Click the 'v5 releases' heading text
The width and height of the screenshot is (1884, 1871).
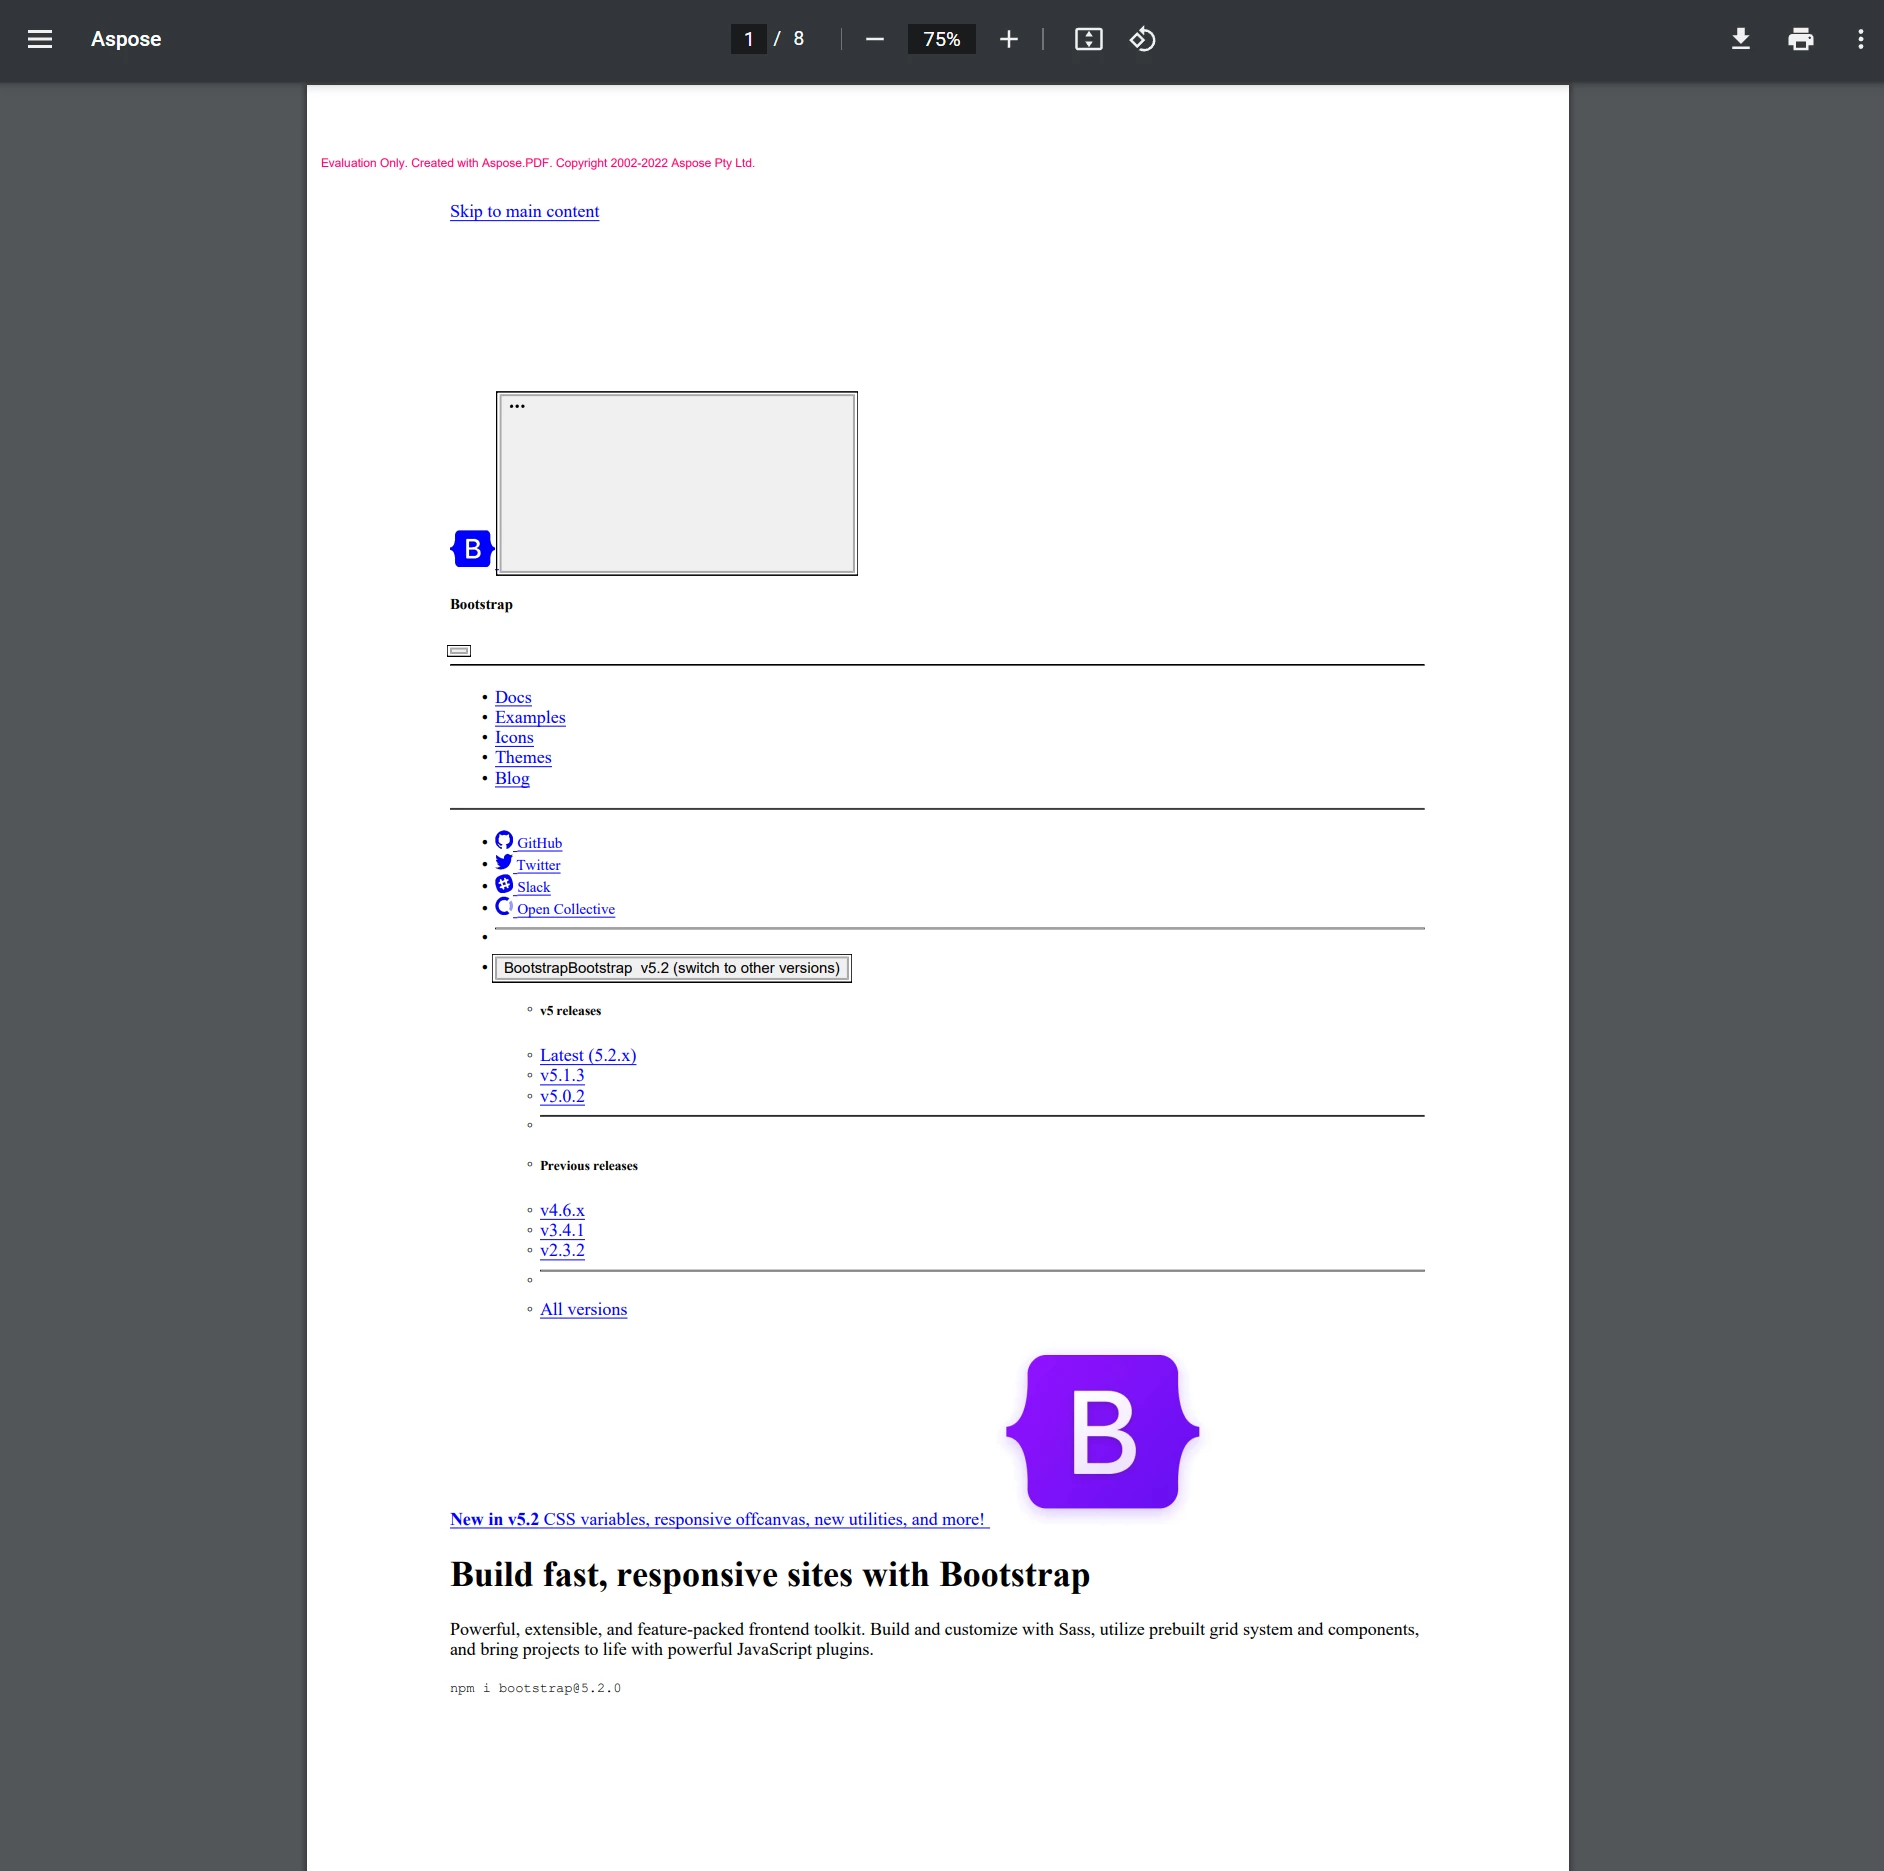570,1011
